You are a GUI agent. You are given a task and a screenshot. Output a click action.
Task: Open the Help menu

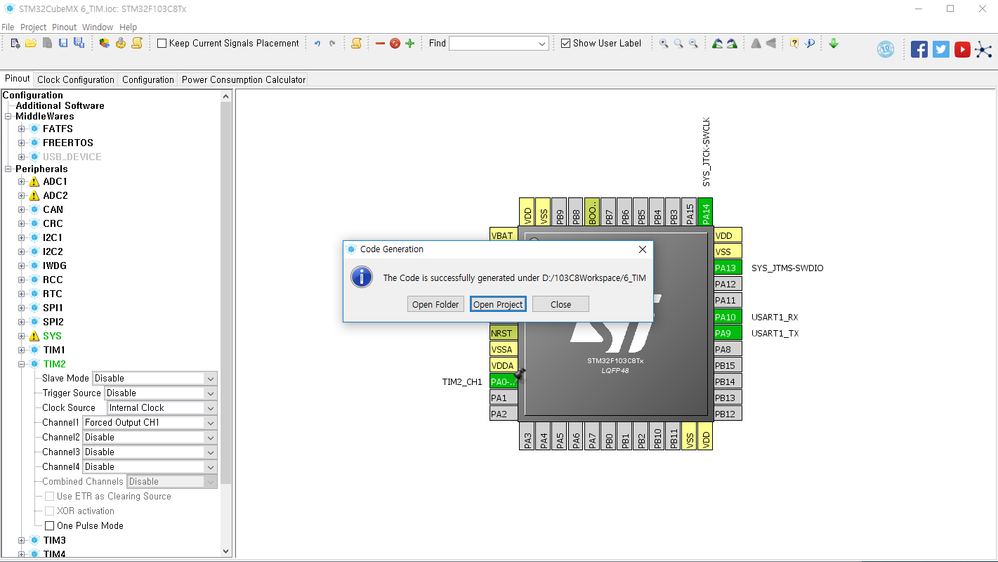click(x=128, y=27)
